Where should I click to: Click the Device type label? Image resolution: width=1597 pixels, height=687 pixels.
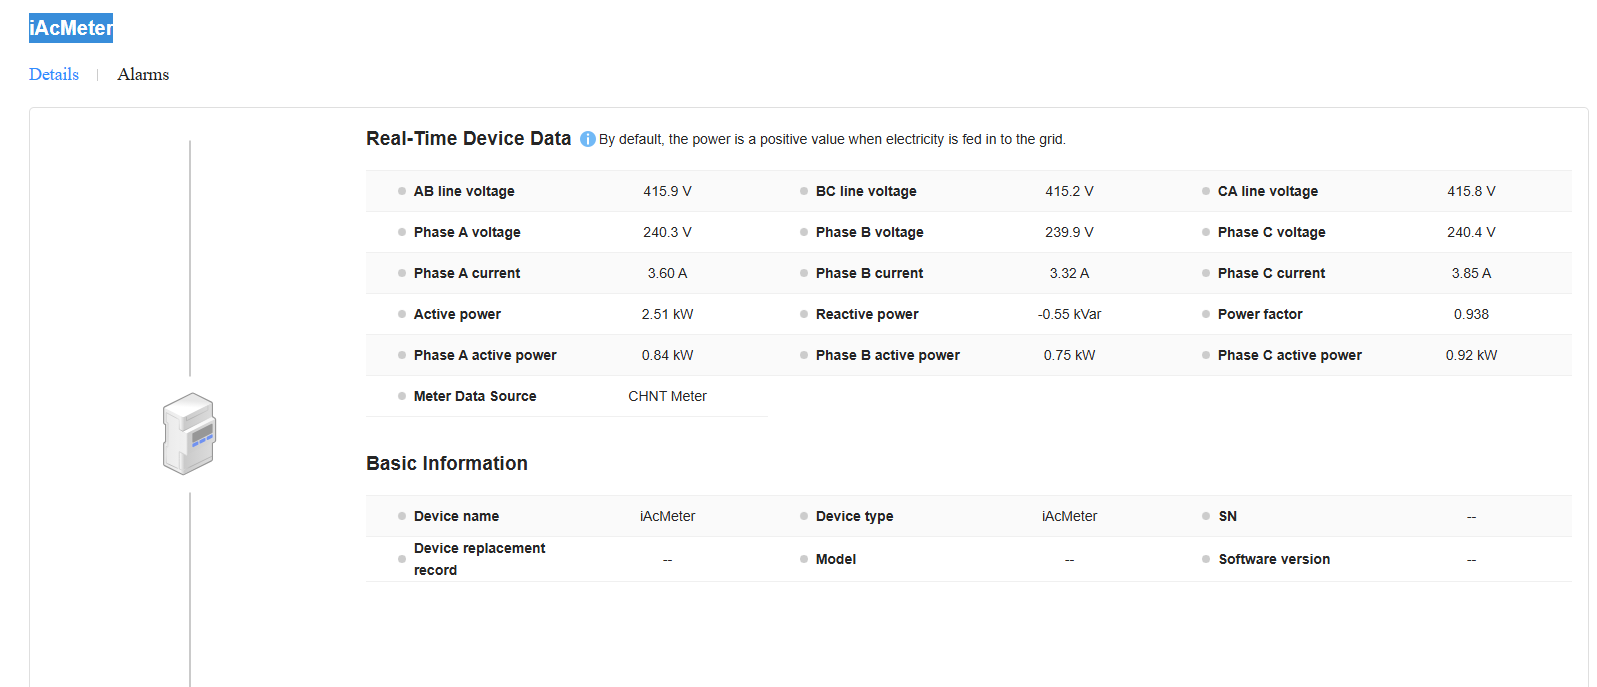pos(854,516)
